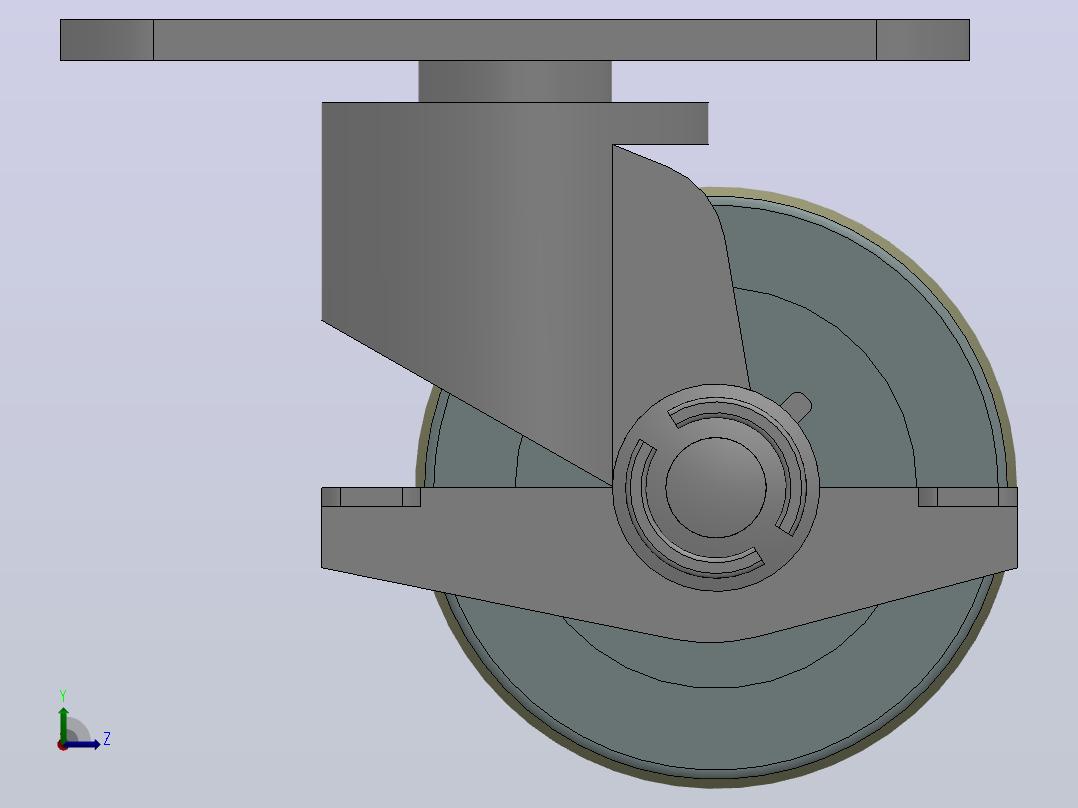Select the caster top mounting plate
Image resolution: width=1078 pixels, height=808 pixels.
515,40
